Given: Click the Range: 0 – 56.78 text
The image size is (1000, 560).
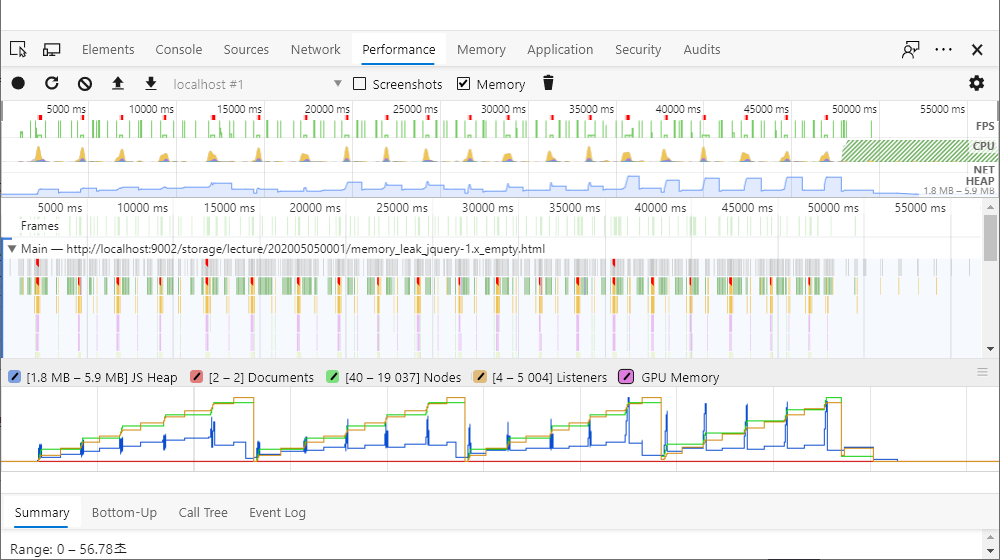Looking at the screenshot, I should pyautogui.click(x=68, y=549).
